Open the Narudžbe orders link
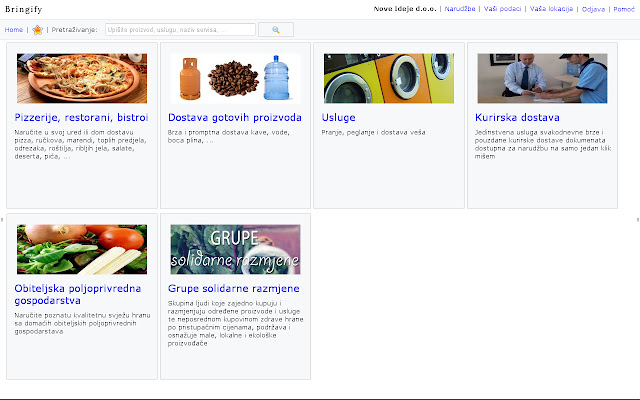 460,9
